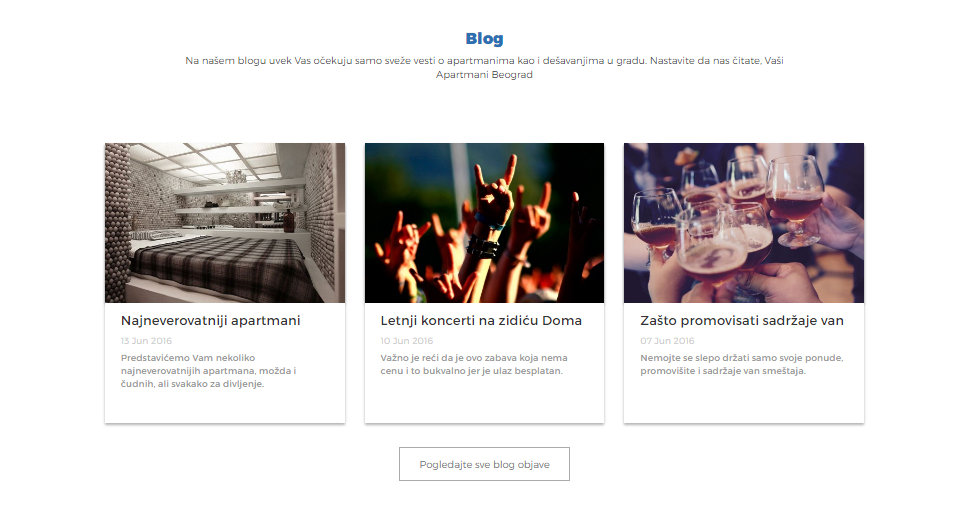Click empty space of third blog card
Viewport: 972px width, 525px height.
744,400
